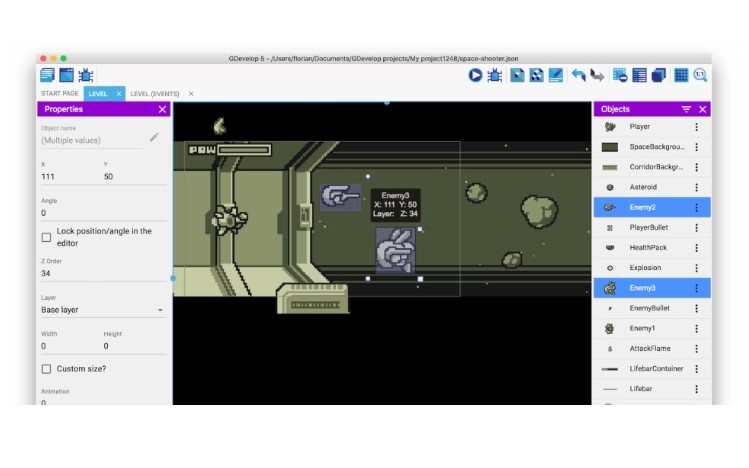
Task: Undo the last change
Action: pyautogui.click(x=578, y=75)
